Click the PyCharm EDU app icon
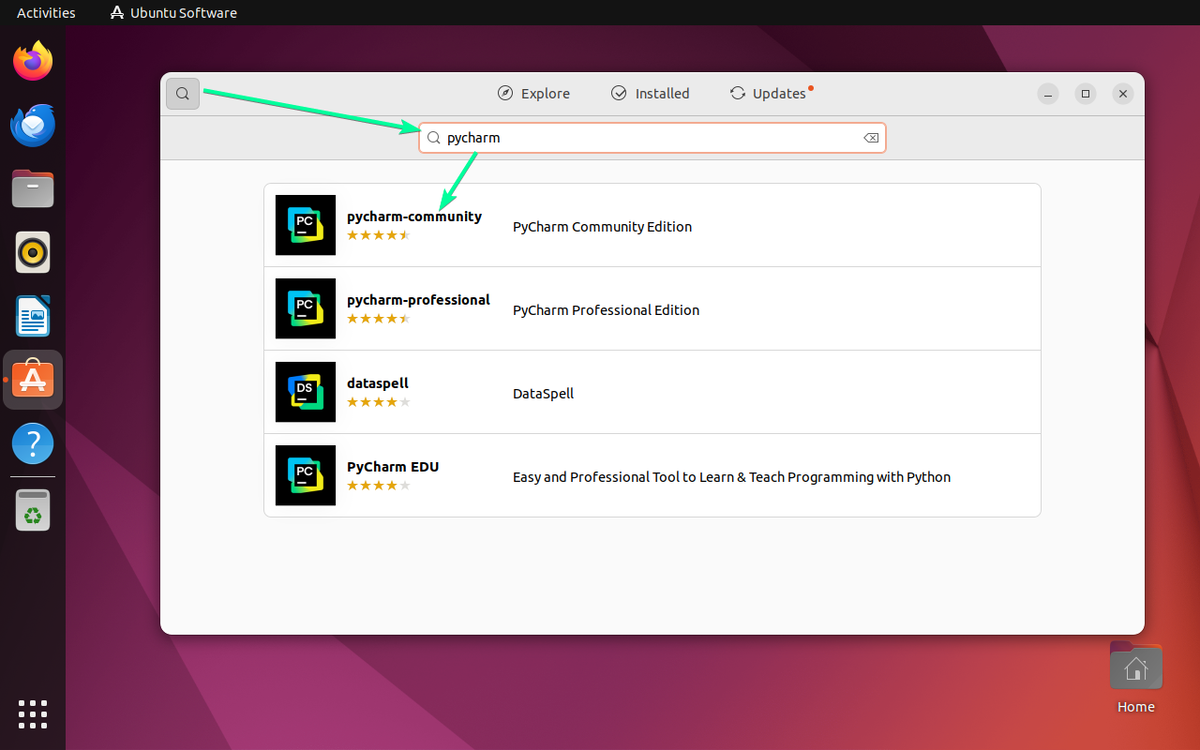Screen dimensions: 1200x750 (305, 475)
